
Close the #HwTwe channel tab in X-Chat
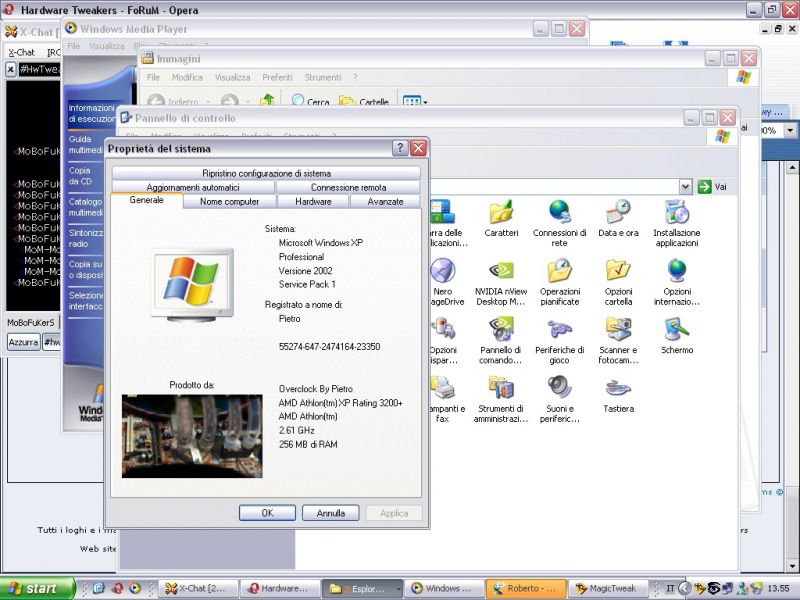point(10,69)
